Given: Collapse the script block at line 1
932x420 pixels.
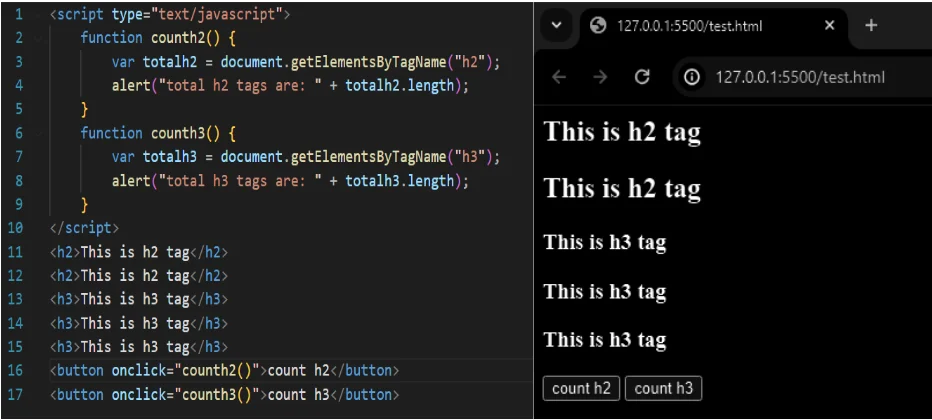Looking at the screenshot, I should coord(39,14).
